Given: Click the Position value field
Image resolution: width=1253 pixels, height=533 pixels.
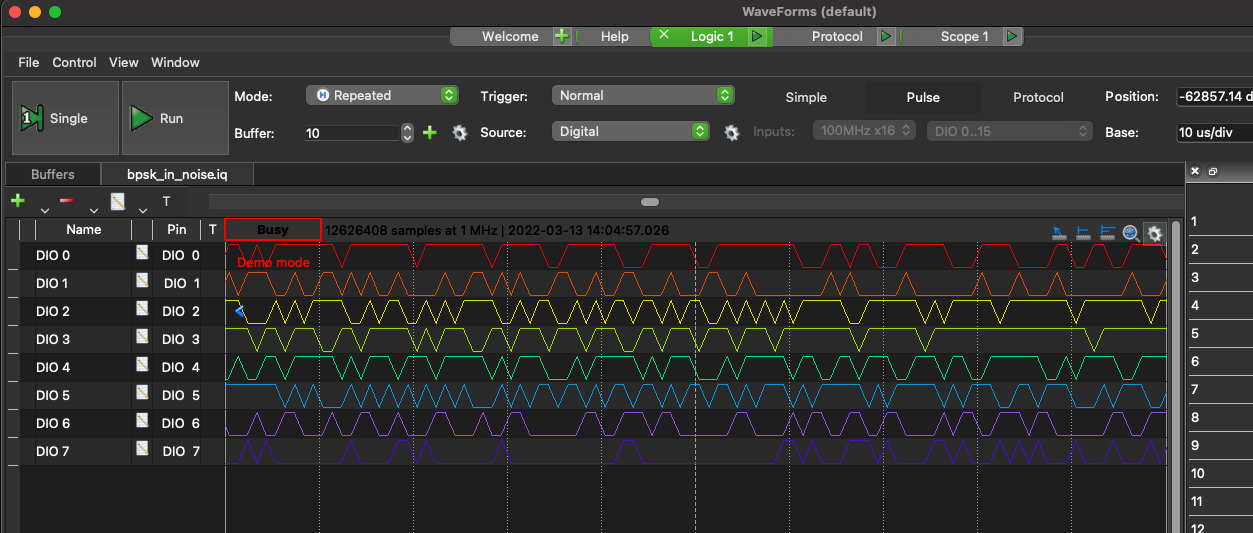Looking at the screenshot, I should pyautogui.click(x=1215, y=96).
